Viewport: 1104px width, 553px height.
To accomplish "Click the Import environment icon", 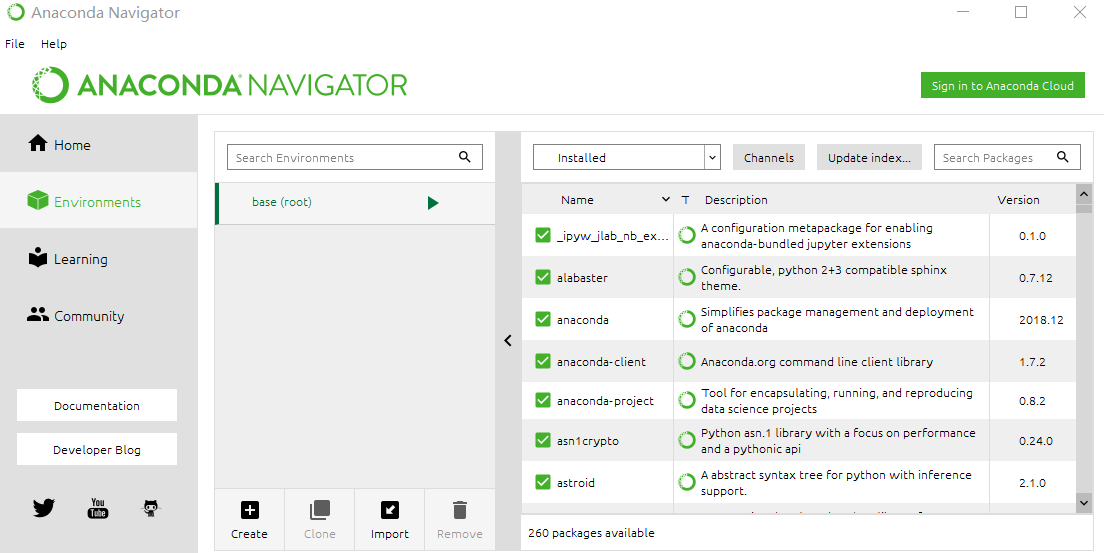I will click(x=389, y=509).
